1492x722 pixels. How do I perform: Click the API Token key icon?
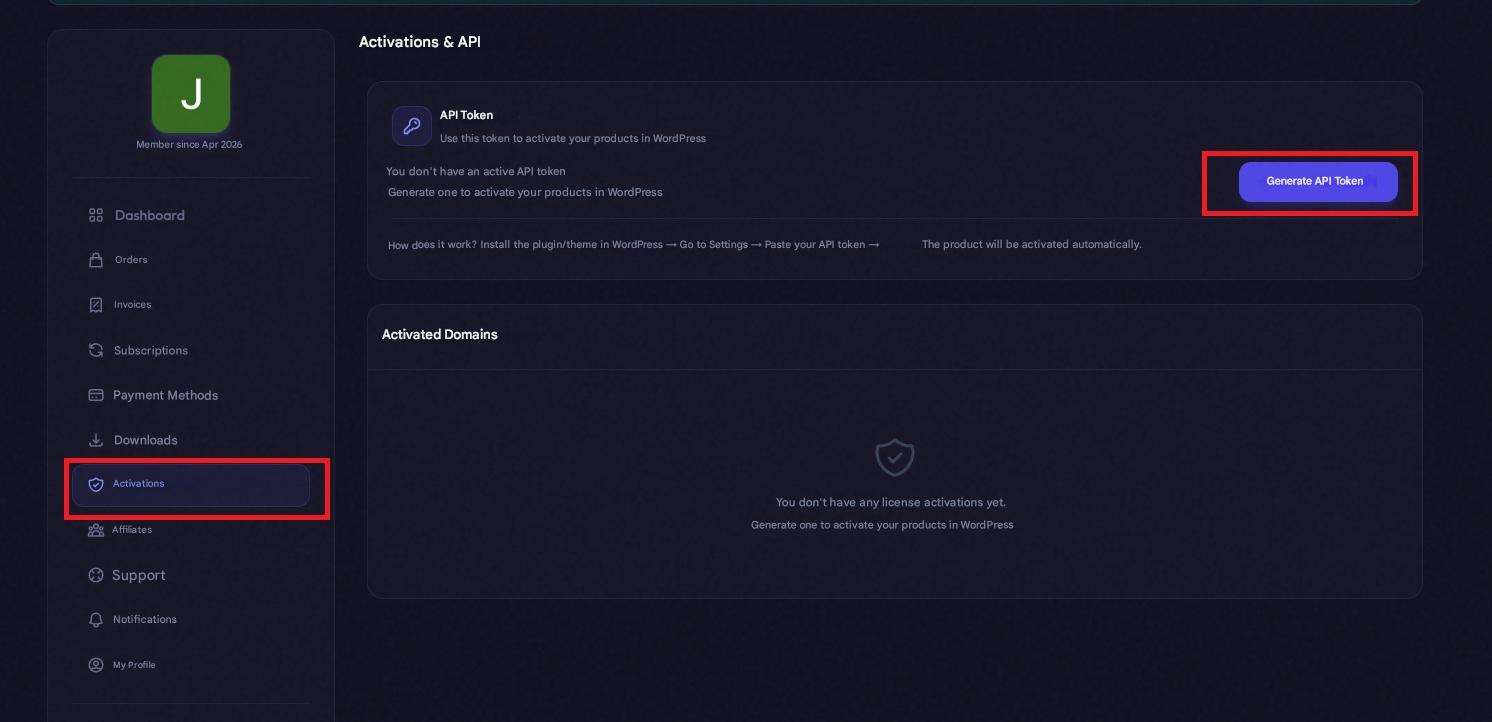click(411, 126)
